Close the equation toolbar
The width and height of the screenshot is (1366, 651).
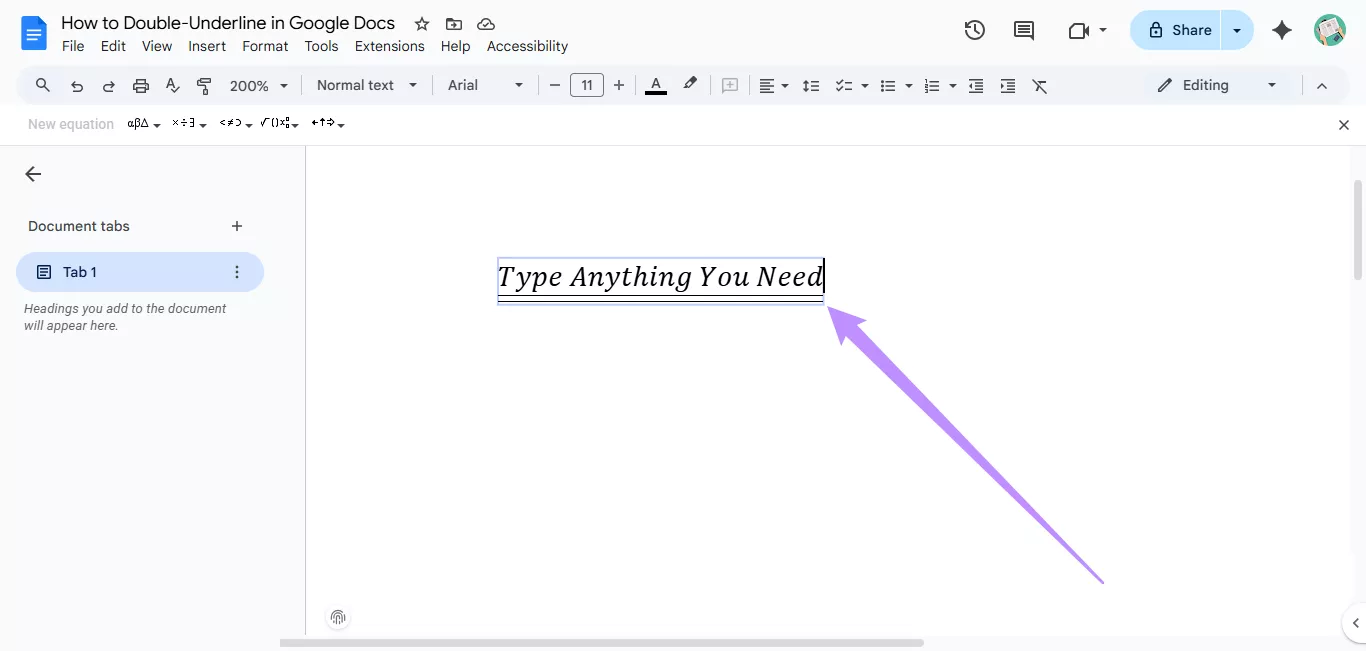[x=1344, y=124]
